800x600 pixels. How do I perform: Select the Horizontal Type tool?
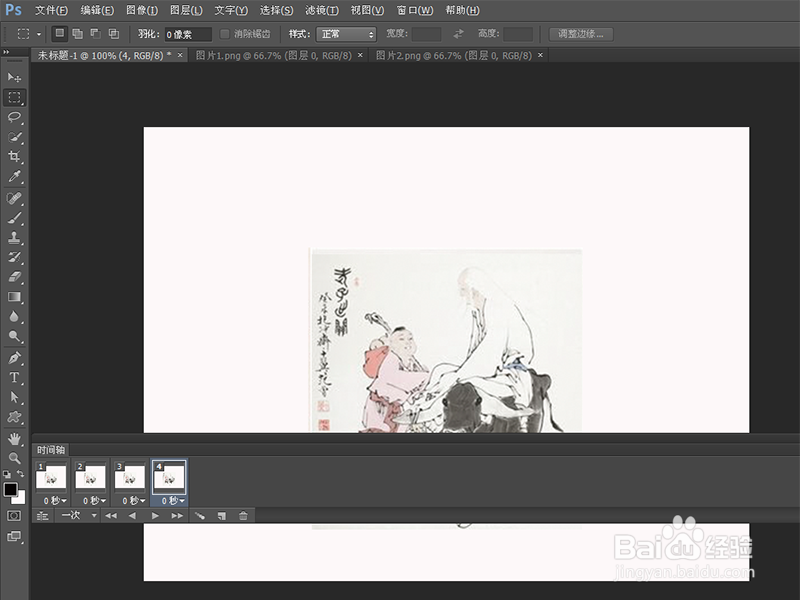pos(14,378)
